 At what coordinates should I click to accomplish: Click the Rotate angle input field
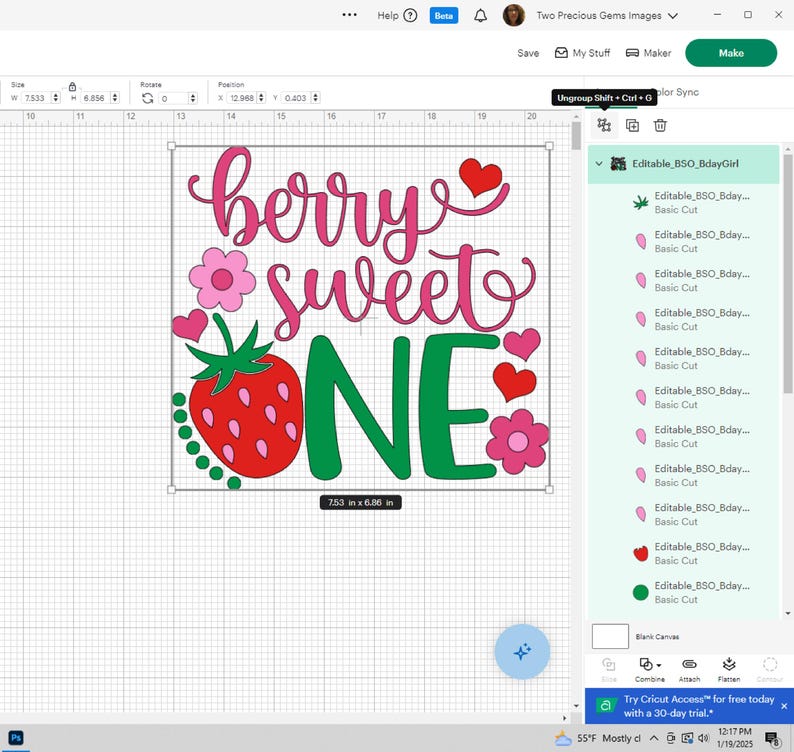(173, 98)
